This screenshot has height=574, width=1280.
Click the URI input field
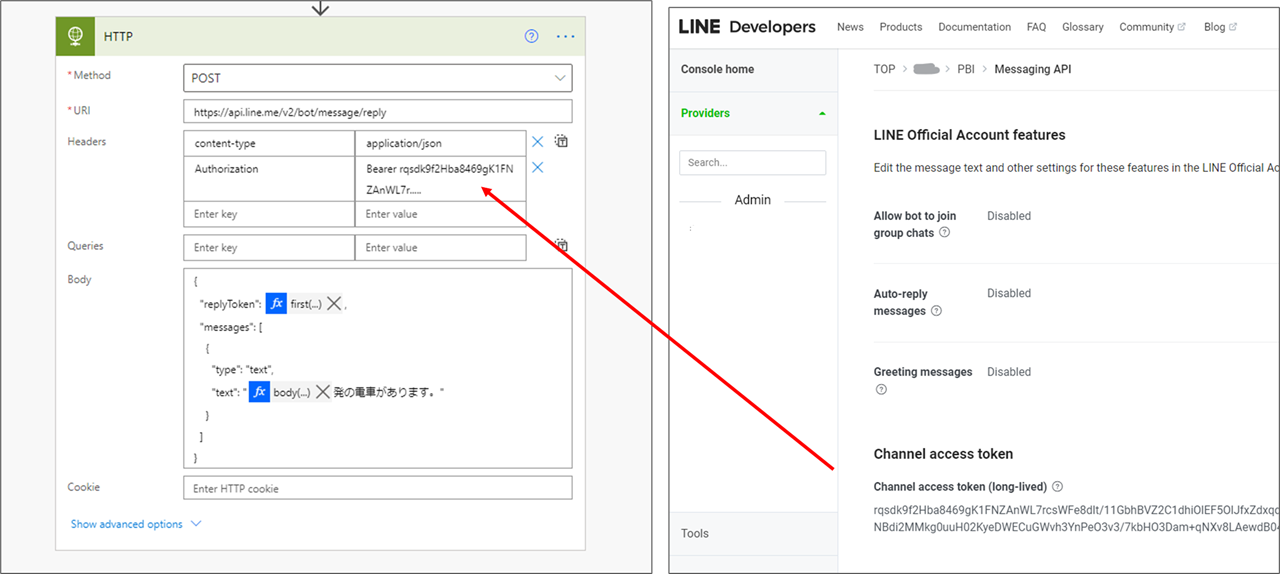(378, 111)
